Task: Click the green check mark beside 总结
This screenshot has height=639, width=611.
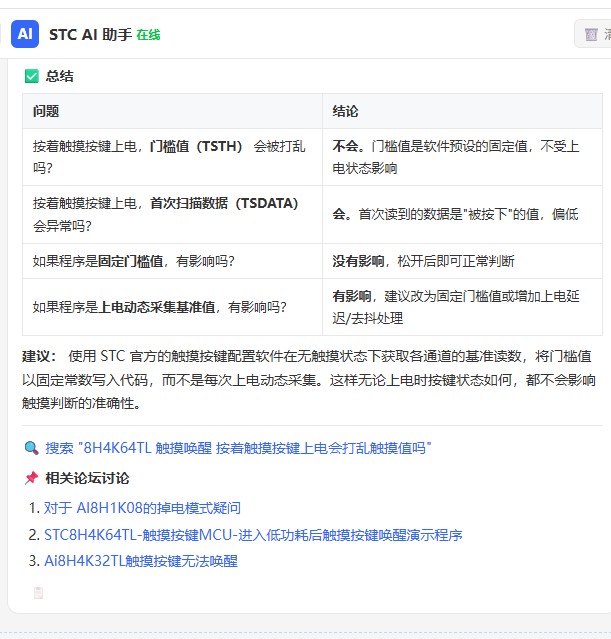Action: (32, 76)
